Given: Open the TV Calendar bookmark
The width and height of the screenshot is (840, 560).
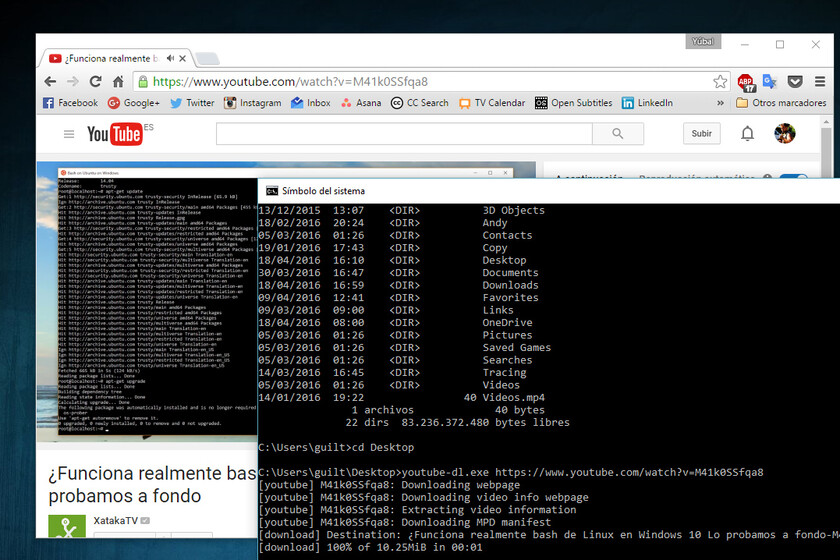Looking at the screenshot, I should [x=492, y=103].
